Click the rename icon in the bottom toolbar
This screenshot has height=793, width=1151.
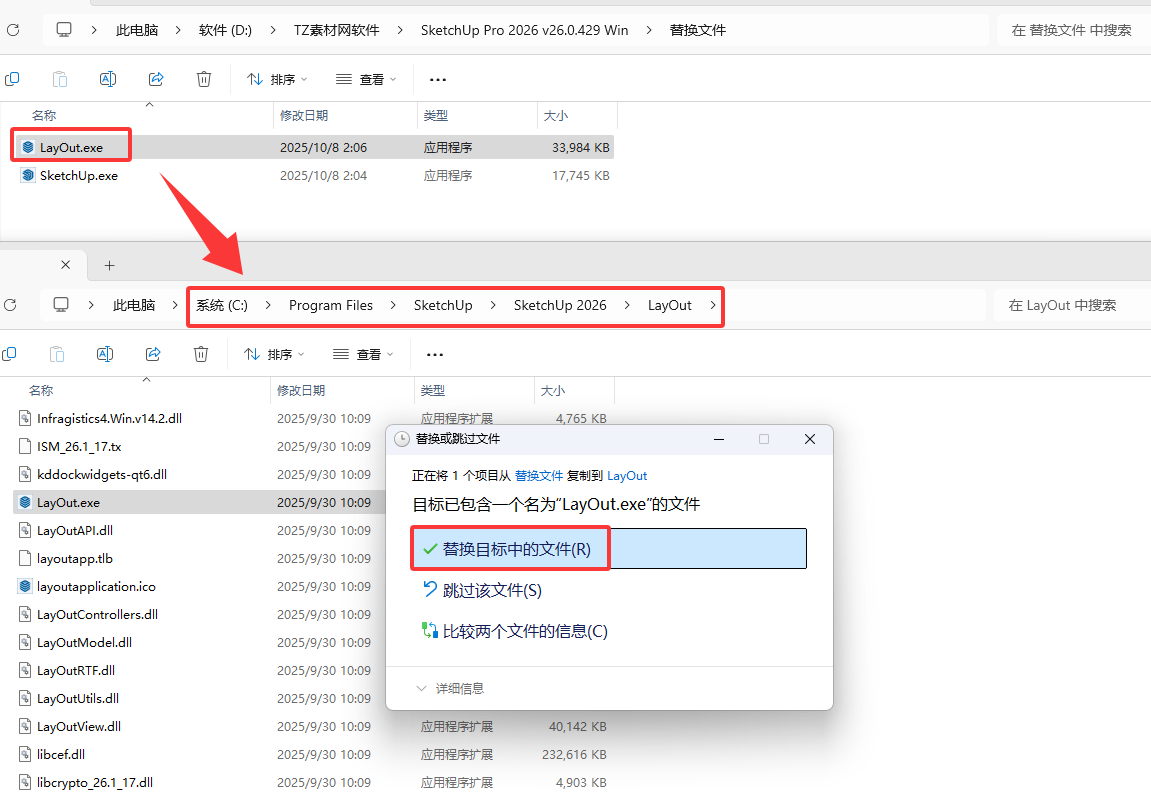point(104,354)
